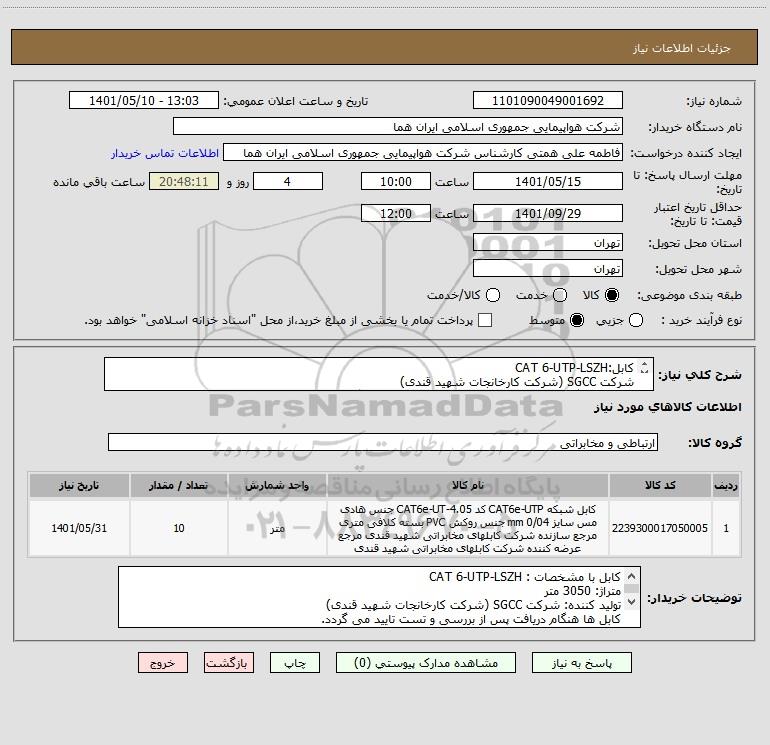Screen dimensions: 770x745
Task: Click the quantity cell 10
Action: [179, 528]
